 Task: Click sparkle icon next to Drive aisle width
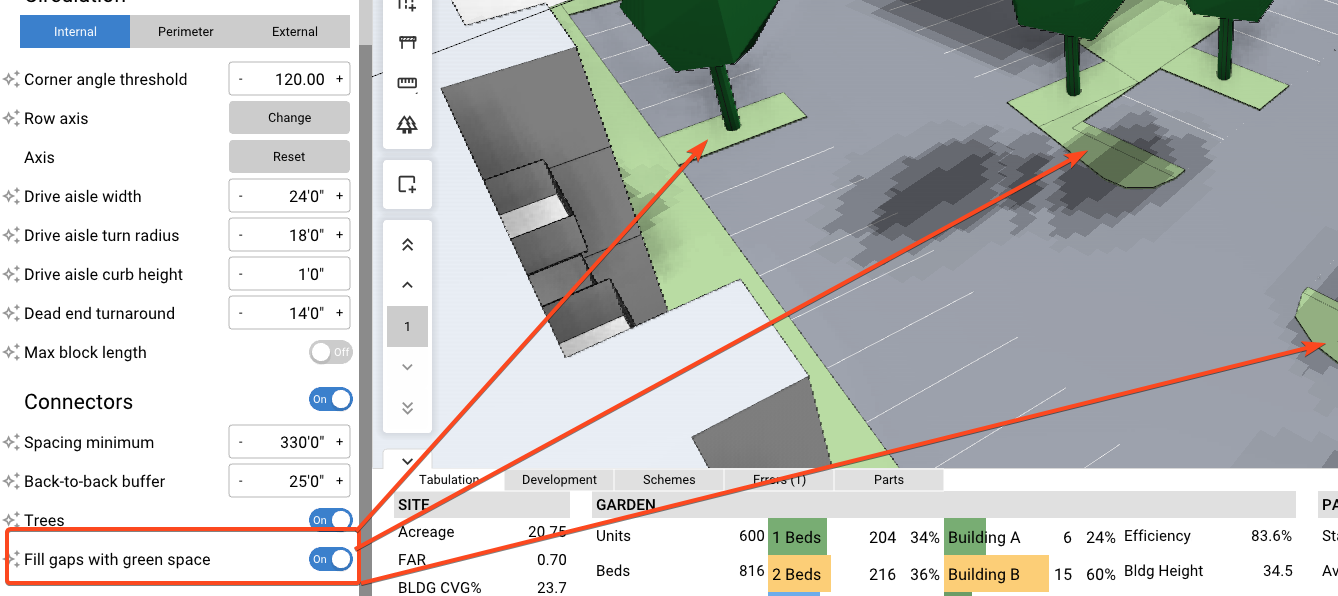point(11,197)
